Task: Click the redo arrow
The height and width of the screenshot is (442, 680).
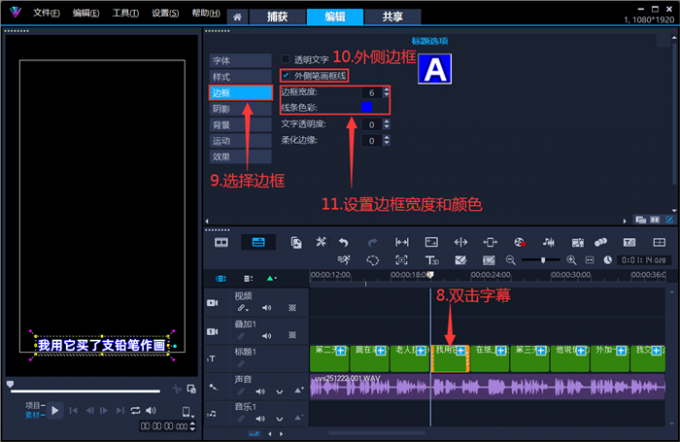Action: (372, 242)
